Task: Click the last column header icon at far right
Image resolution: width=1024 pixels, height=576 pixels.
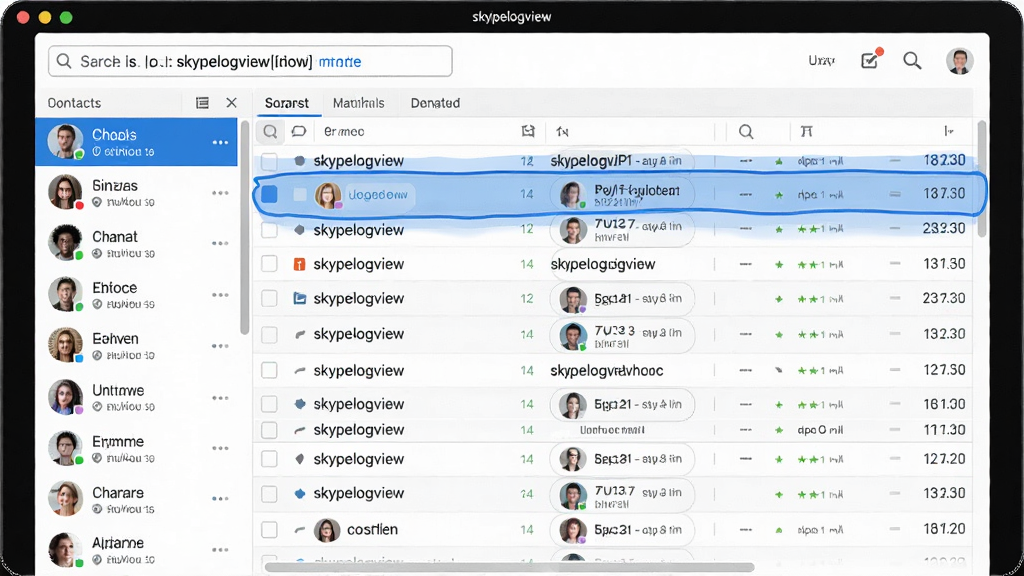Action: 948,131
